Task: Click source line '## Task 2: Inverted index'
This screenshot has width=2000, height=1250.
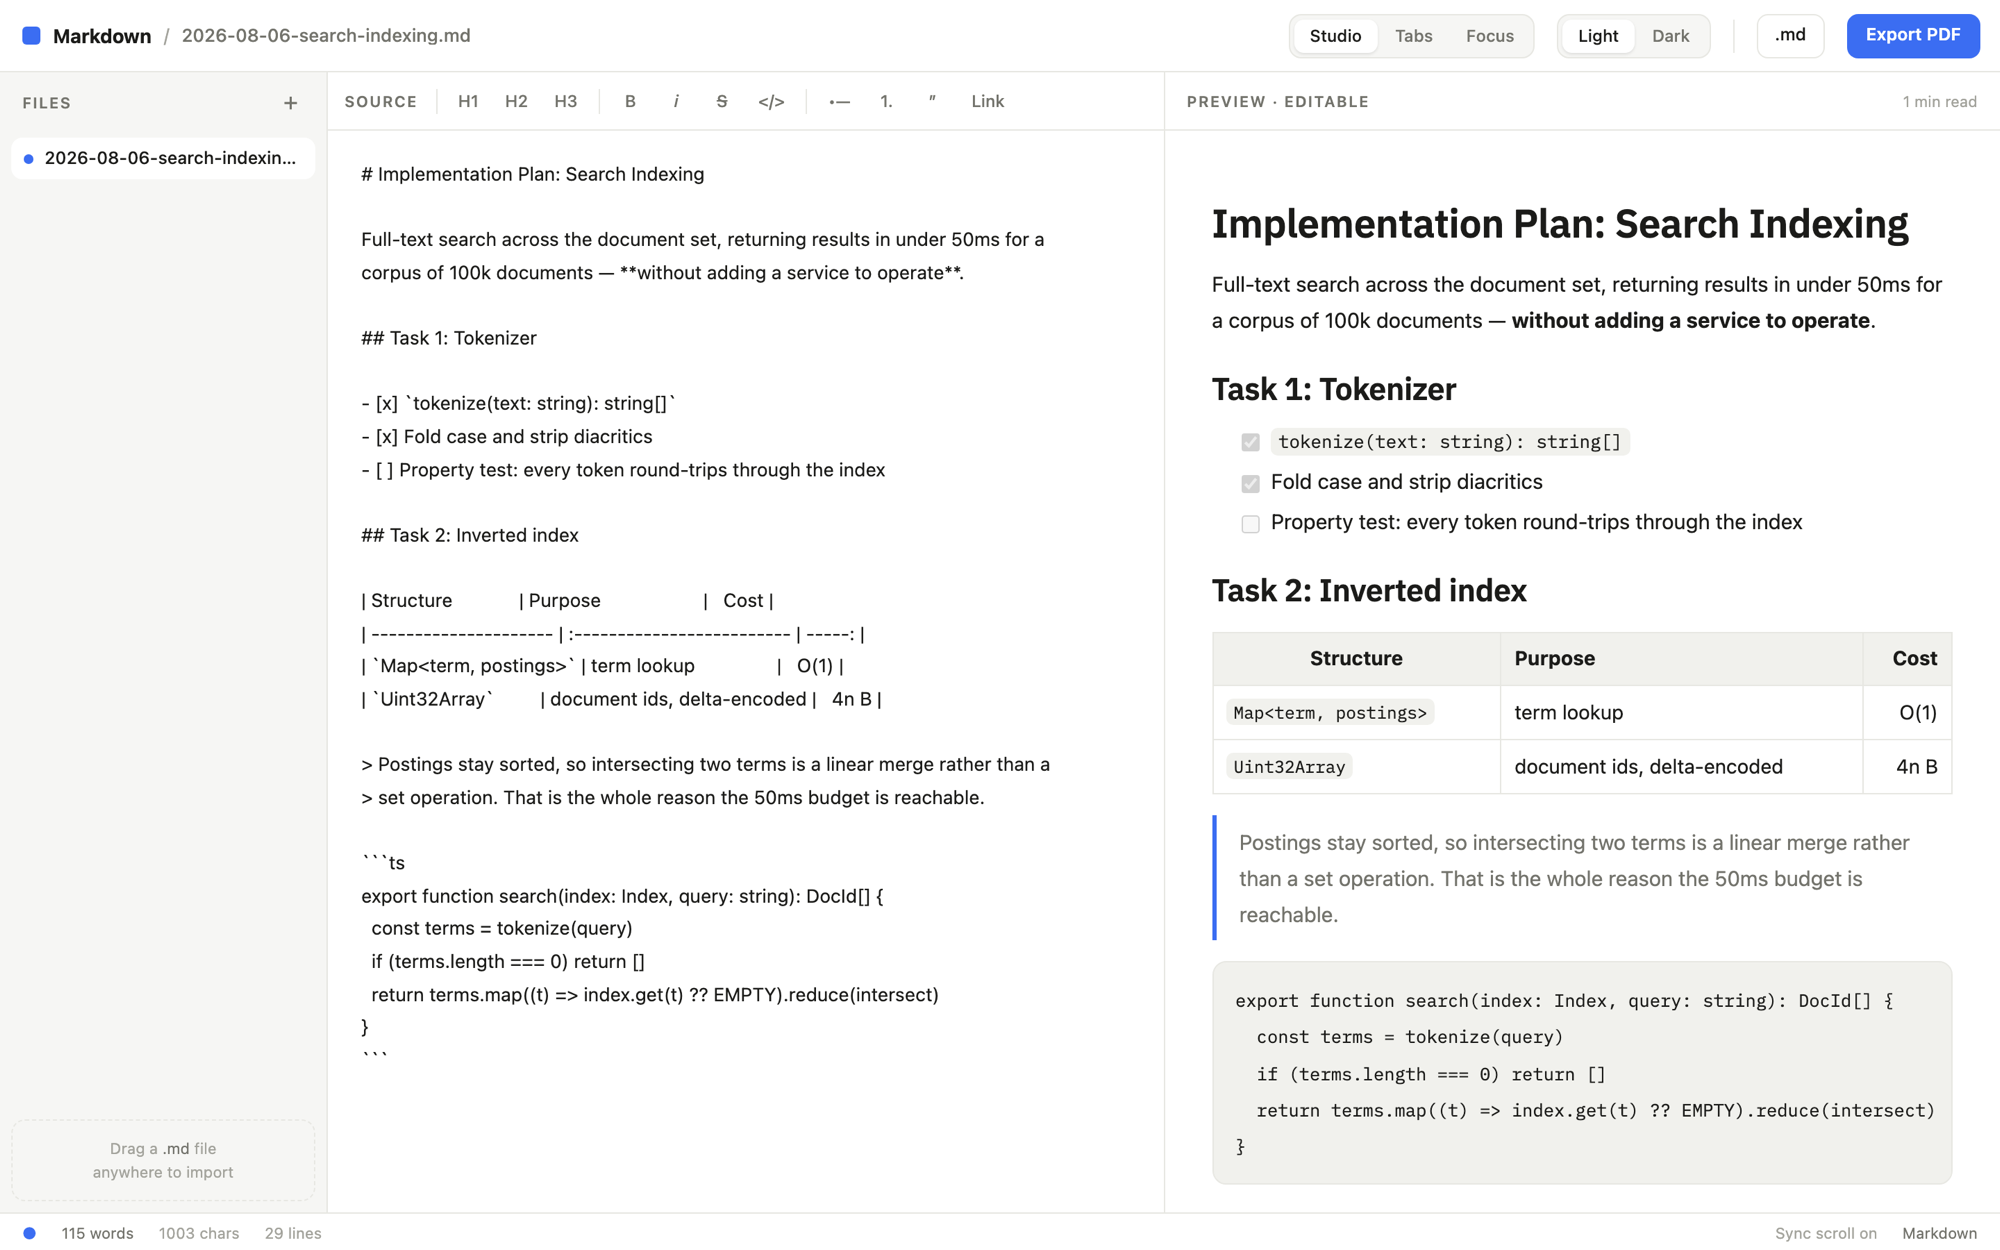Action: click(x=470, y=536)
